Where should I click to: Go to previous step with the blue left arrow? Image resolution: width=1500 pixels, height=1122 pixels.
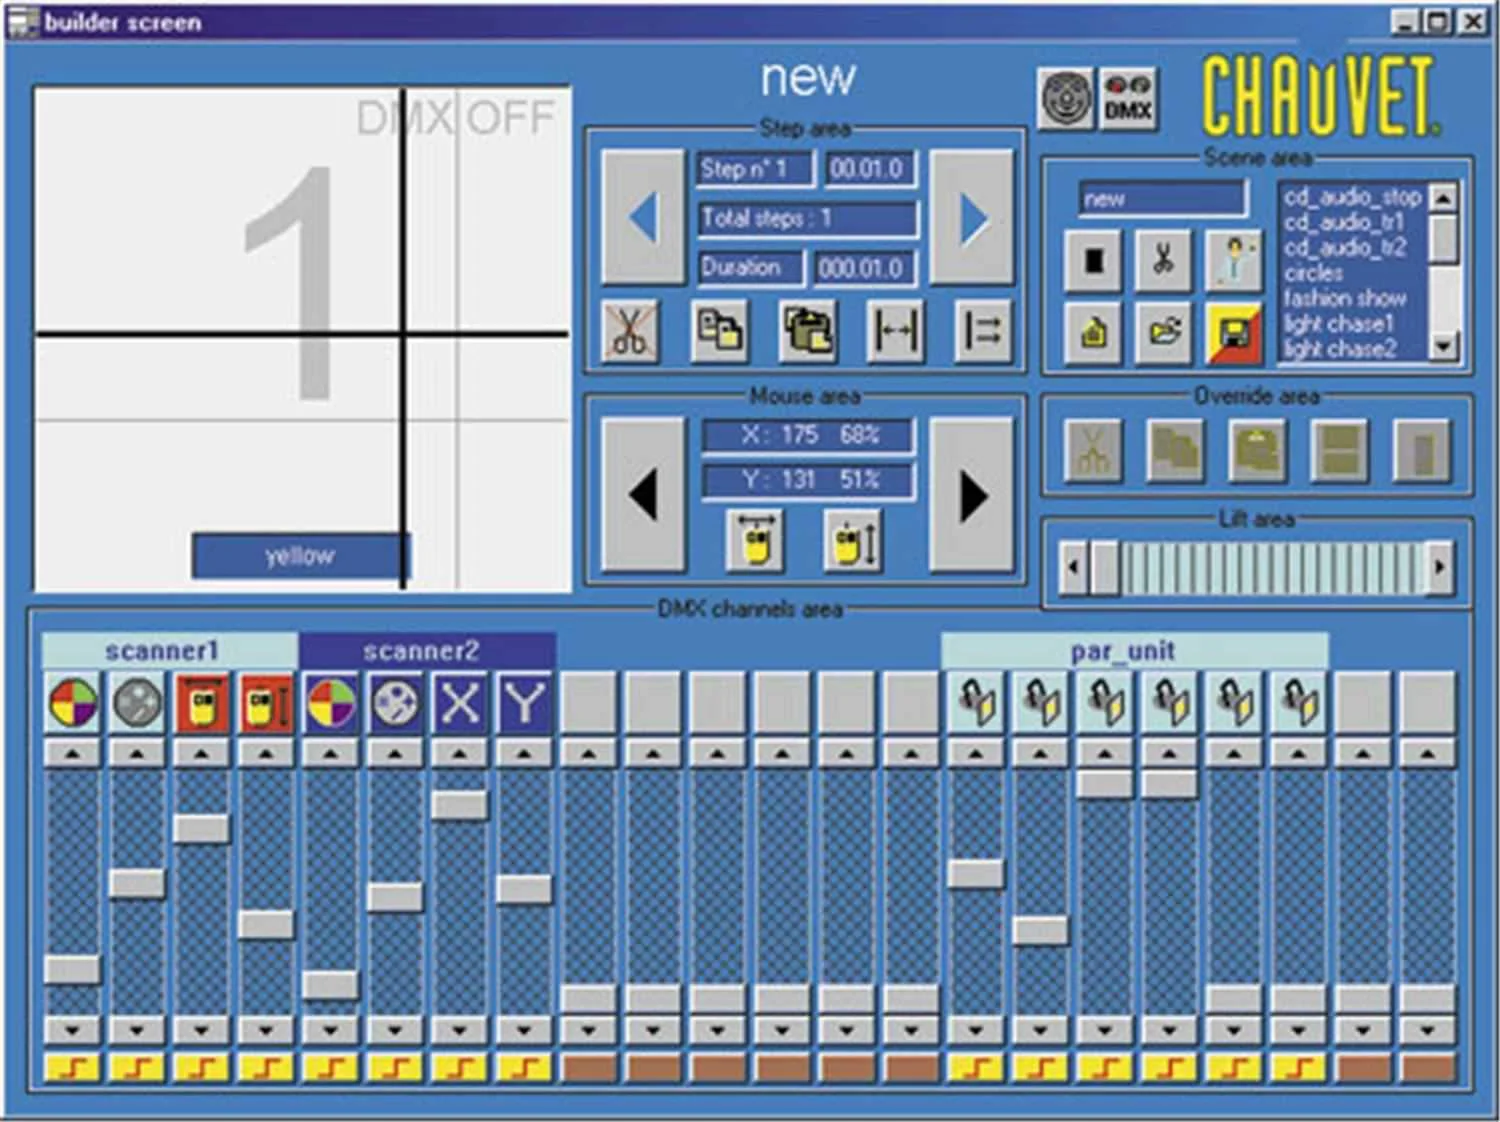pyautogui.click(x=644, y=217)
